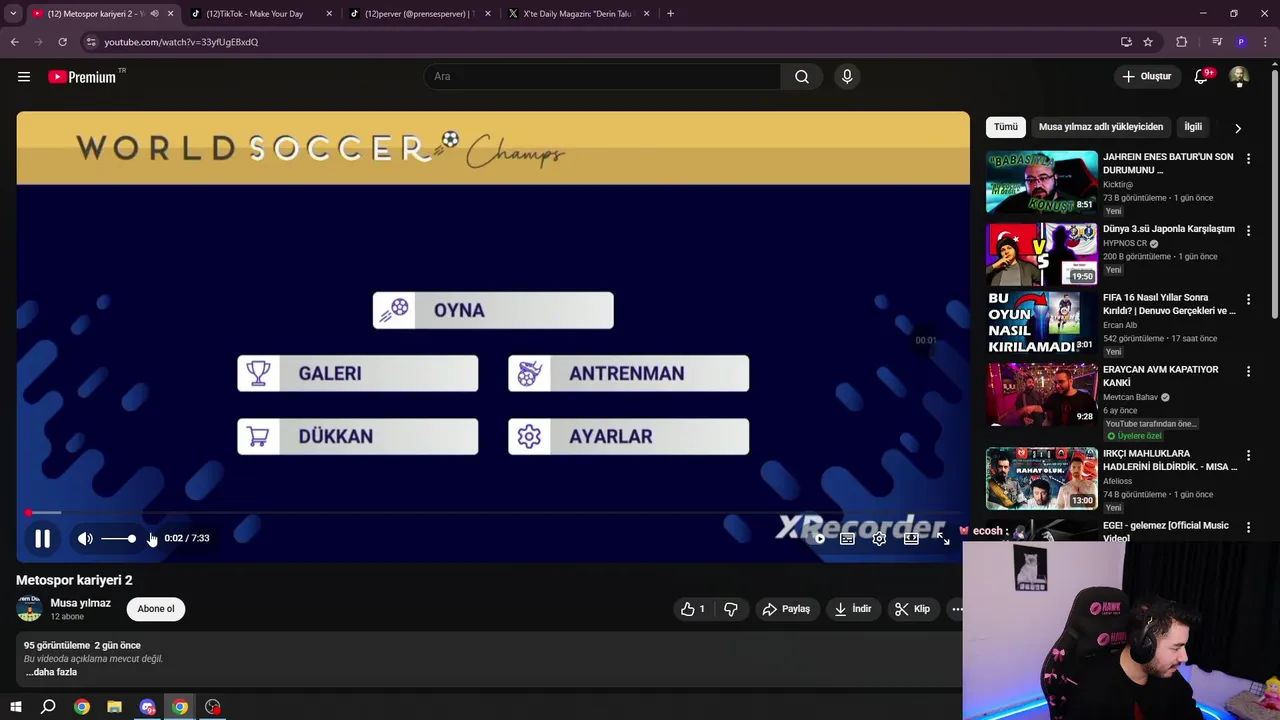The image size is (1280, 720).
Task: Open more actions ellipsis under video
Action: pos(957,609)
